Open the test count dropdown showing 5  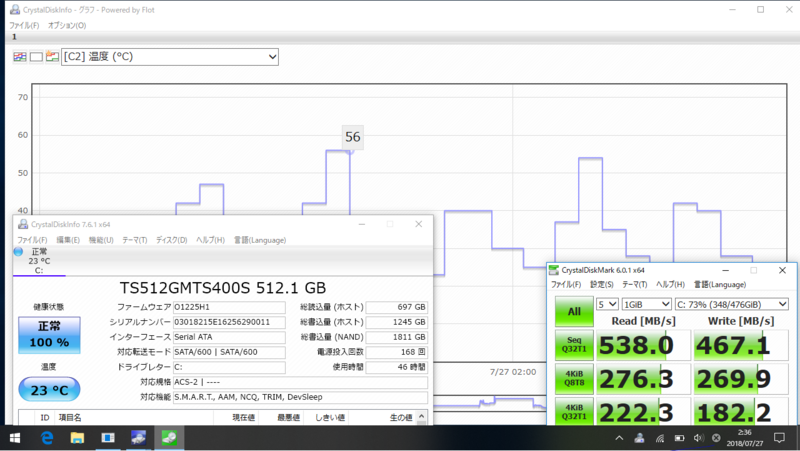[x=607, y=304]
